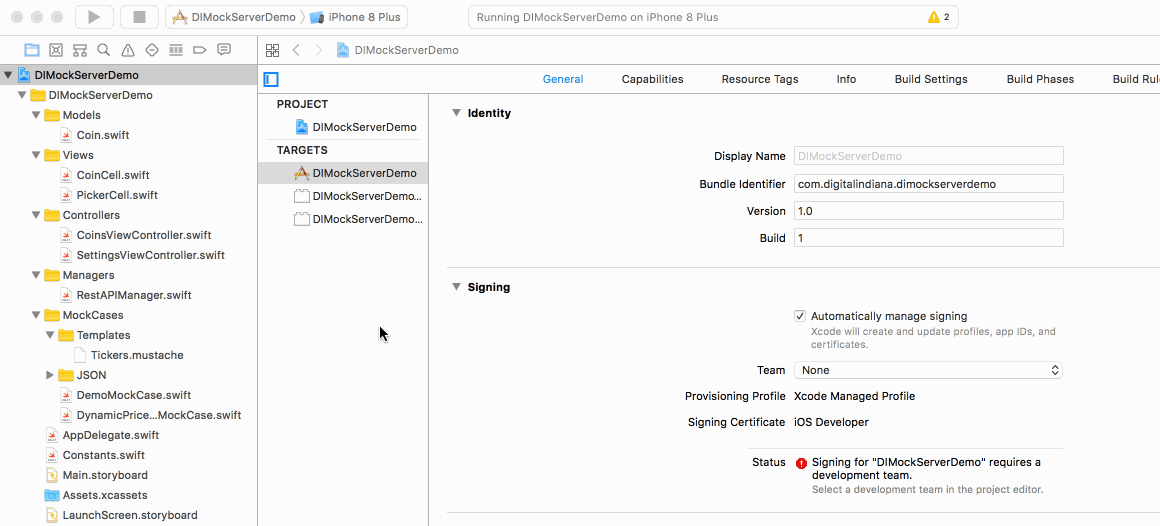Open the Symbol navigator
Screen dimensions: 1160x526
pos(80,50)
